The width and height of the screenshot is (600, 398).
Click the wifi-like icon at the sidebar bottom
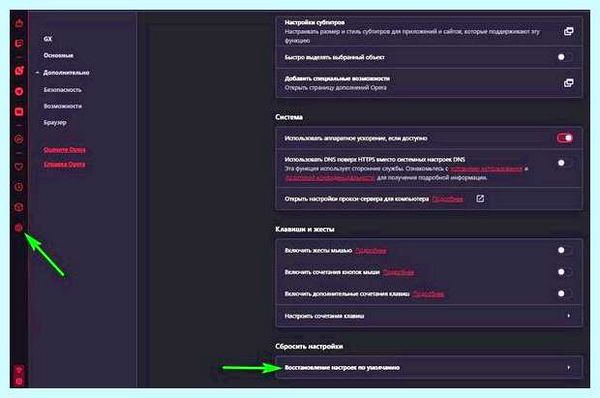pos(19,370)
